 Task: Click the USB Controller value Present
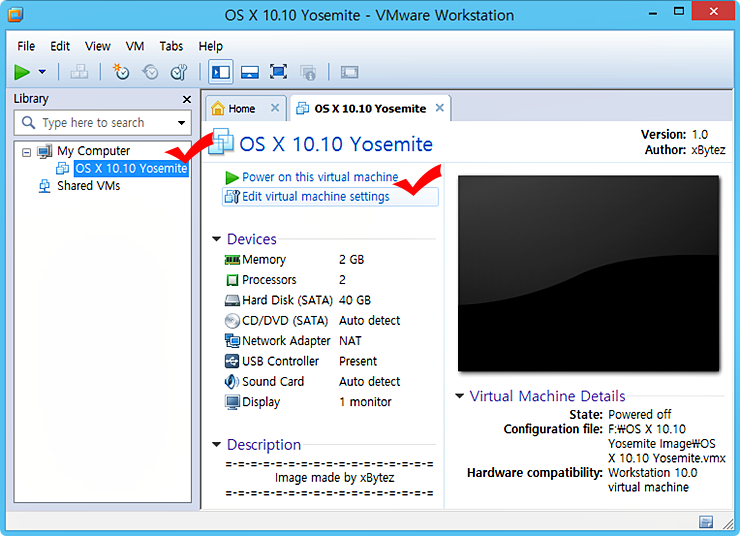click(x=358, y=361)
